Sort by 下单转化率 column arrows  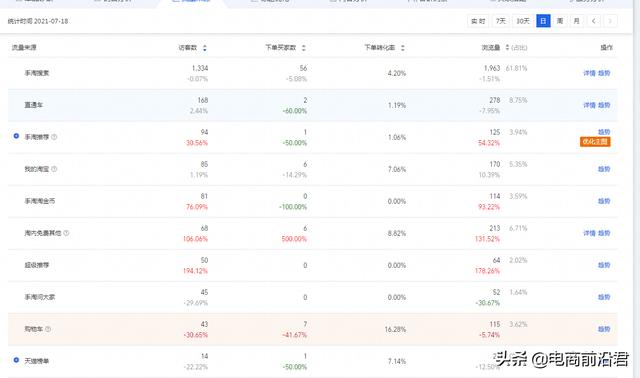point(402,48)
